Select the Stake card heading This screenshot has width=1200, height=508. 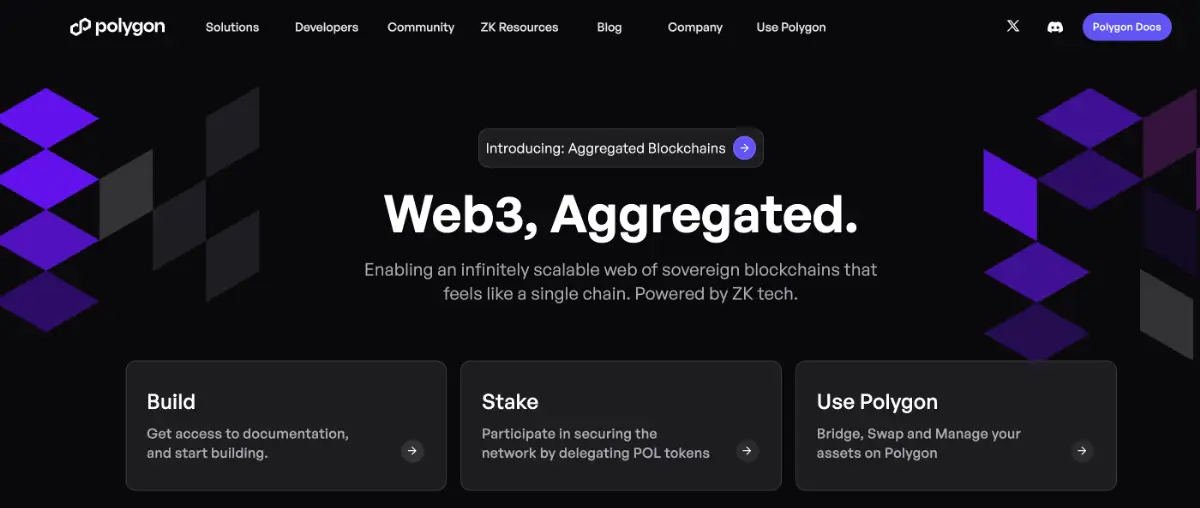point(510,402)
